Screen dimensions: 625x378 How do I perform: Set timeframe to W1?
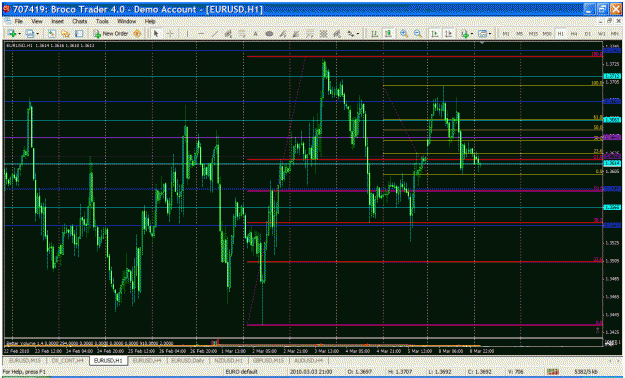click(601, 34)
